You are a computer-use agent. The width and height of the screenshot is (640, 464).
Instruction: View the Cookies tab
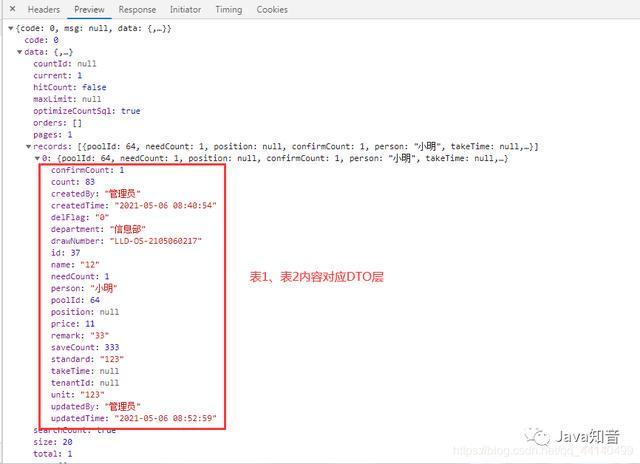tap(272, 9)
